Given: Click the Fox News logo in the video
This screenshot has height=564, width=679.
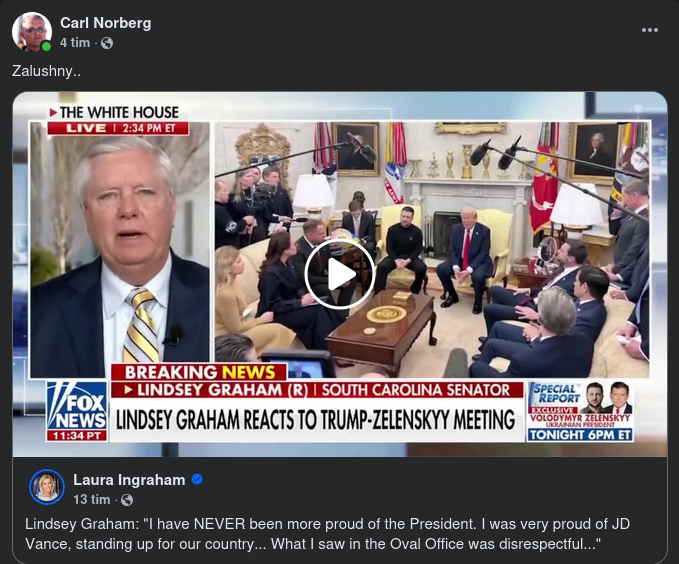Looking at the screenshot, I should coord(77,411).
